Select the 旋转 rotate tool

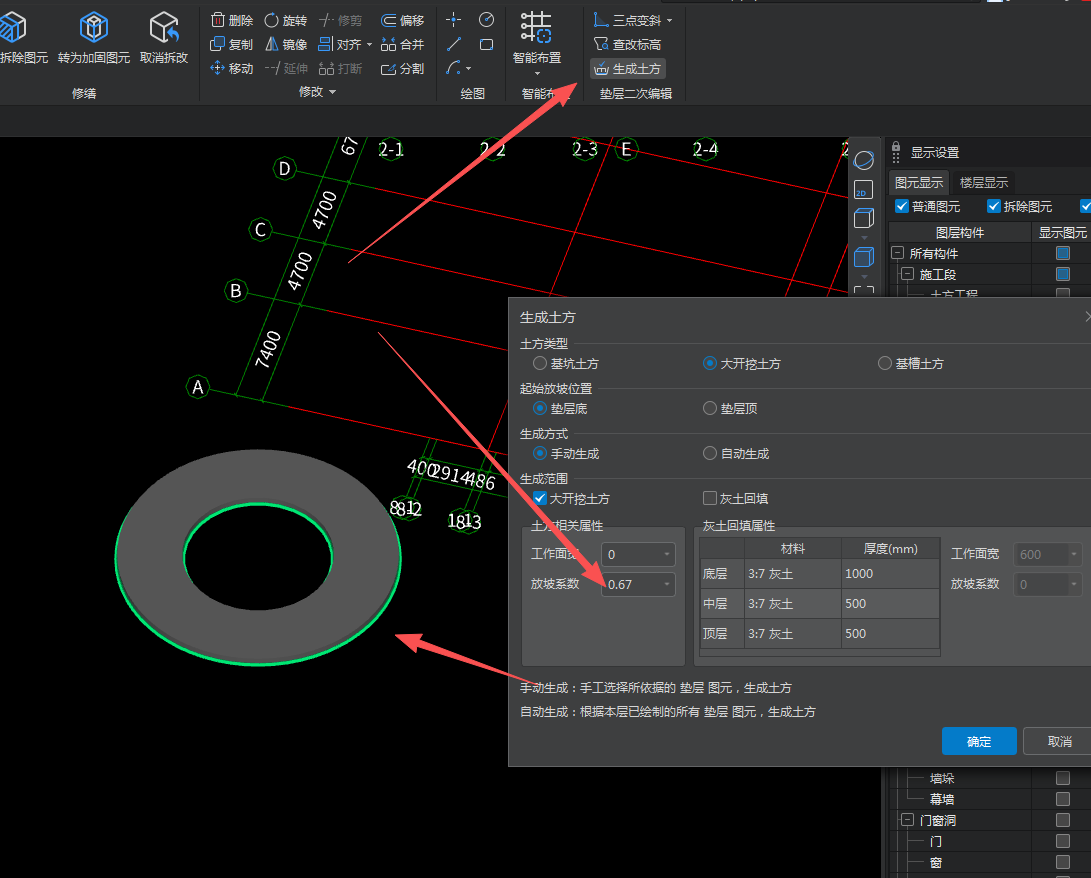click(286, 20)
